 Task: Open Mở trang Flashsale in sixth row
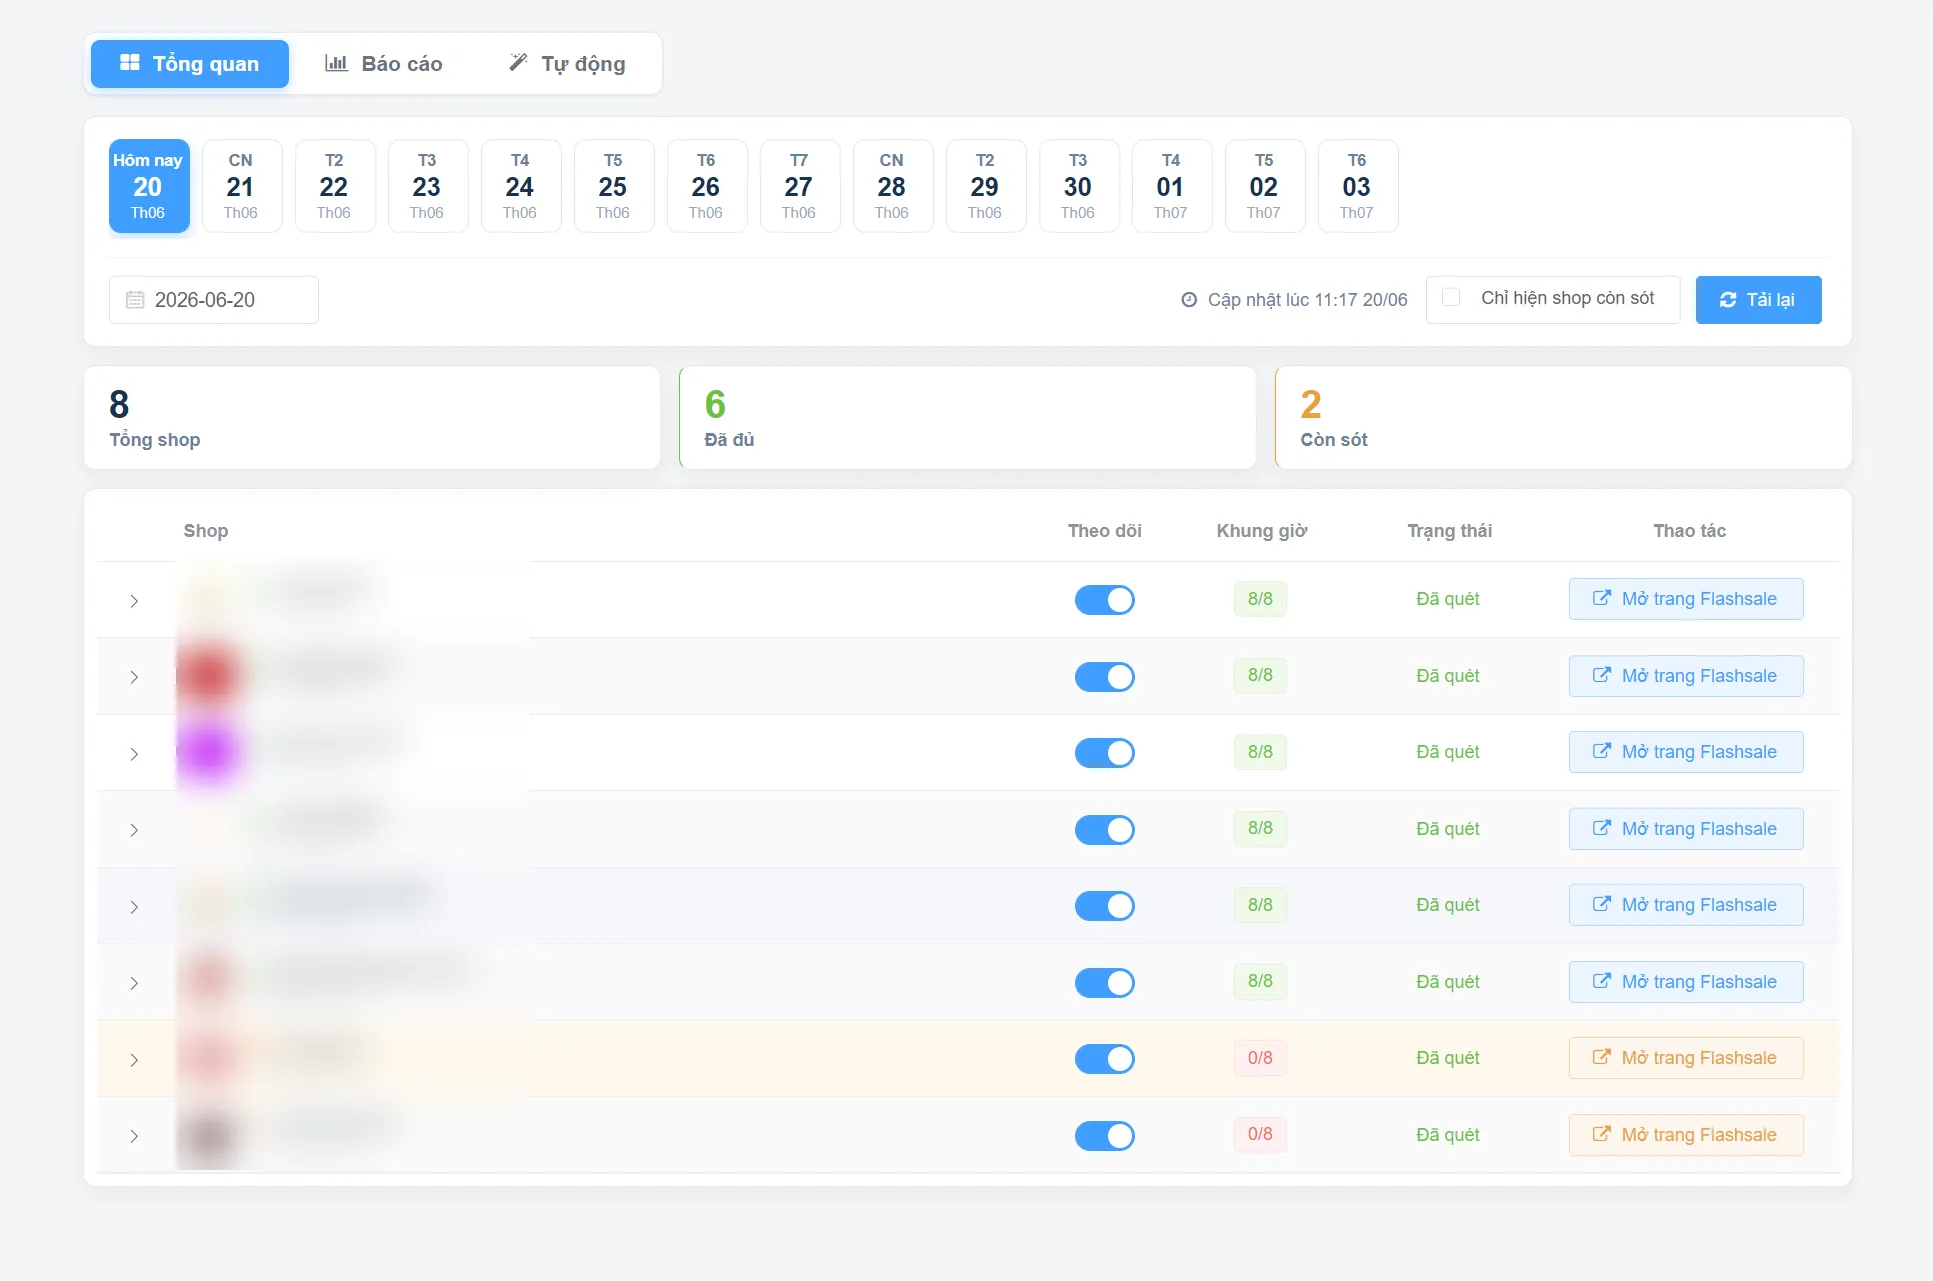click(1686, 982)
